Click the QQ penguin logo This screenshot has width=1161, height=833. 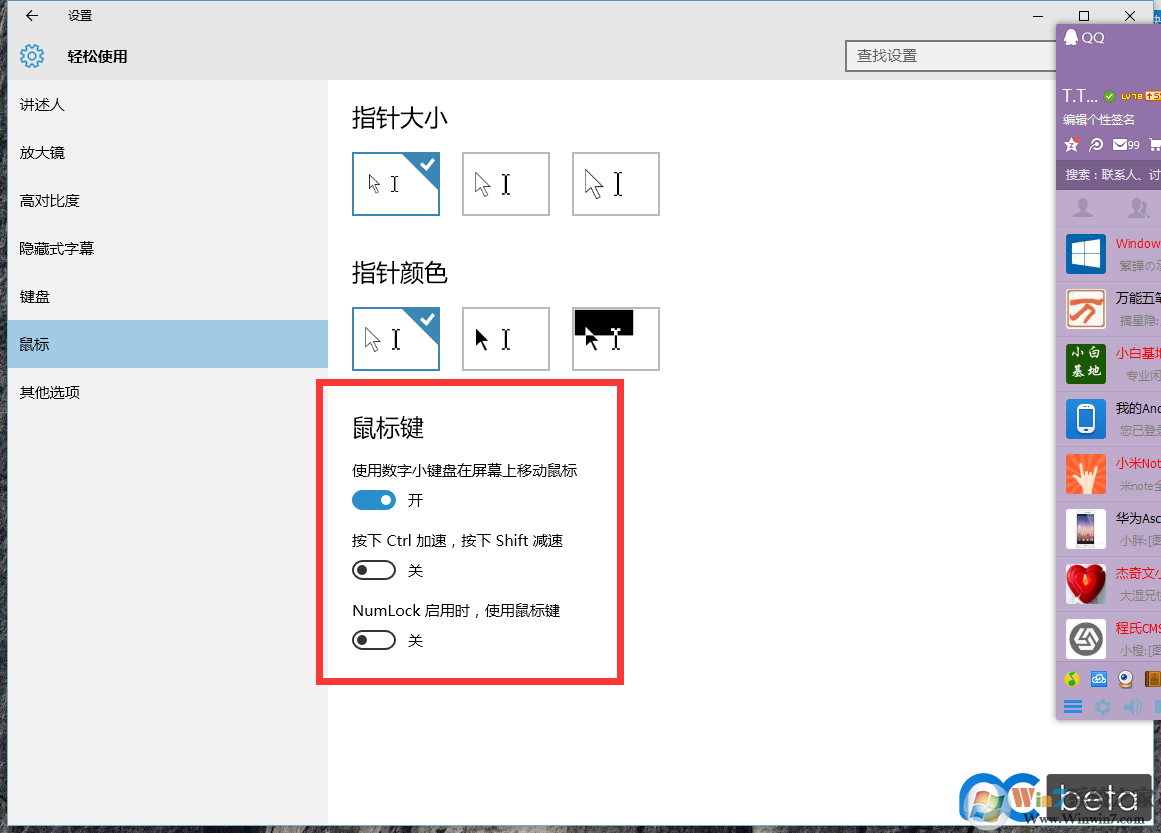[1071, 38]
